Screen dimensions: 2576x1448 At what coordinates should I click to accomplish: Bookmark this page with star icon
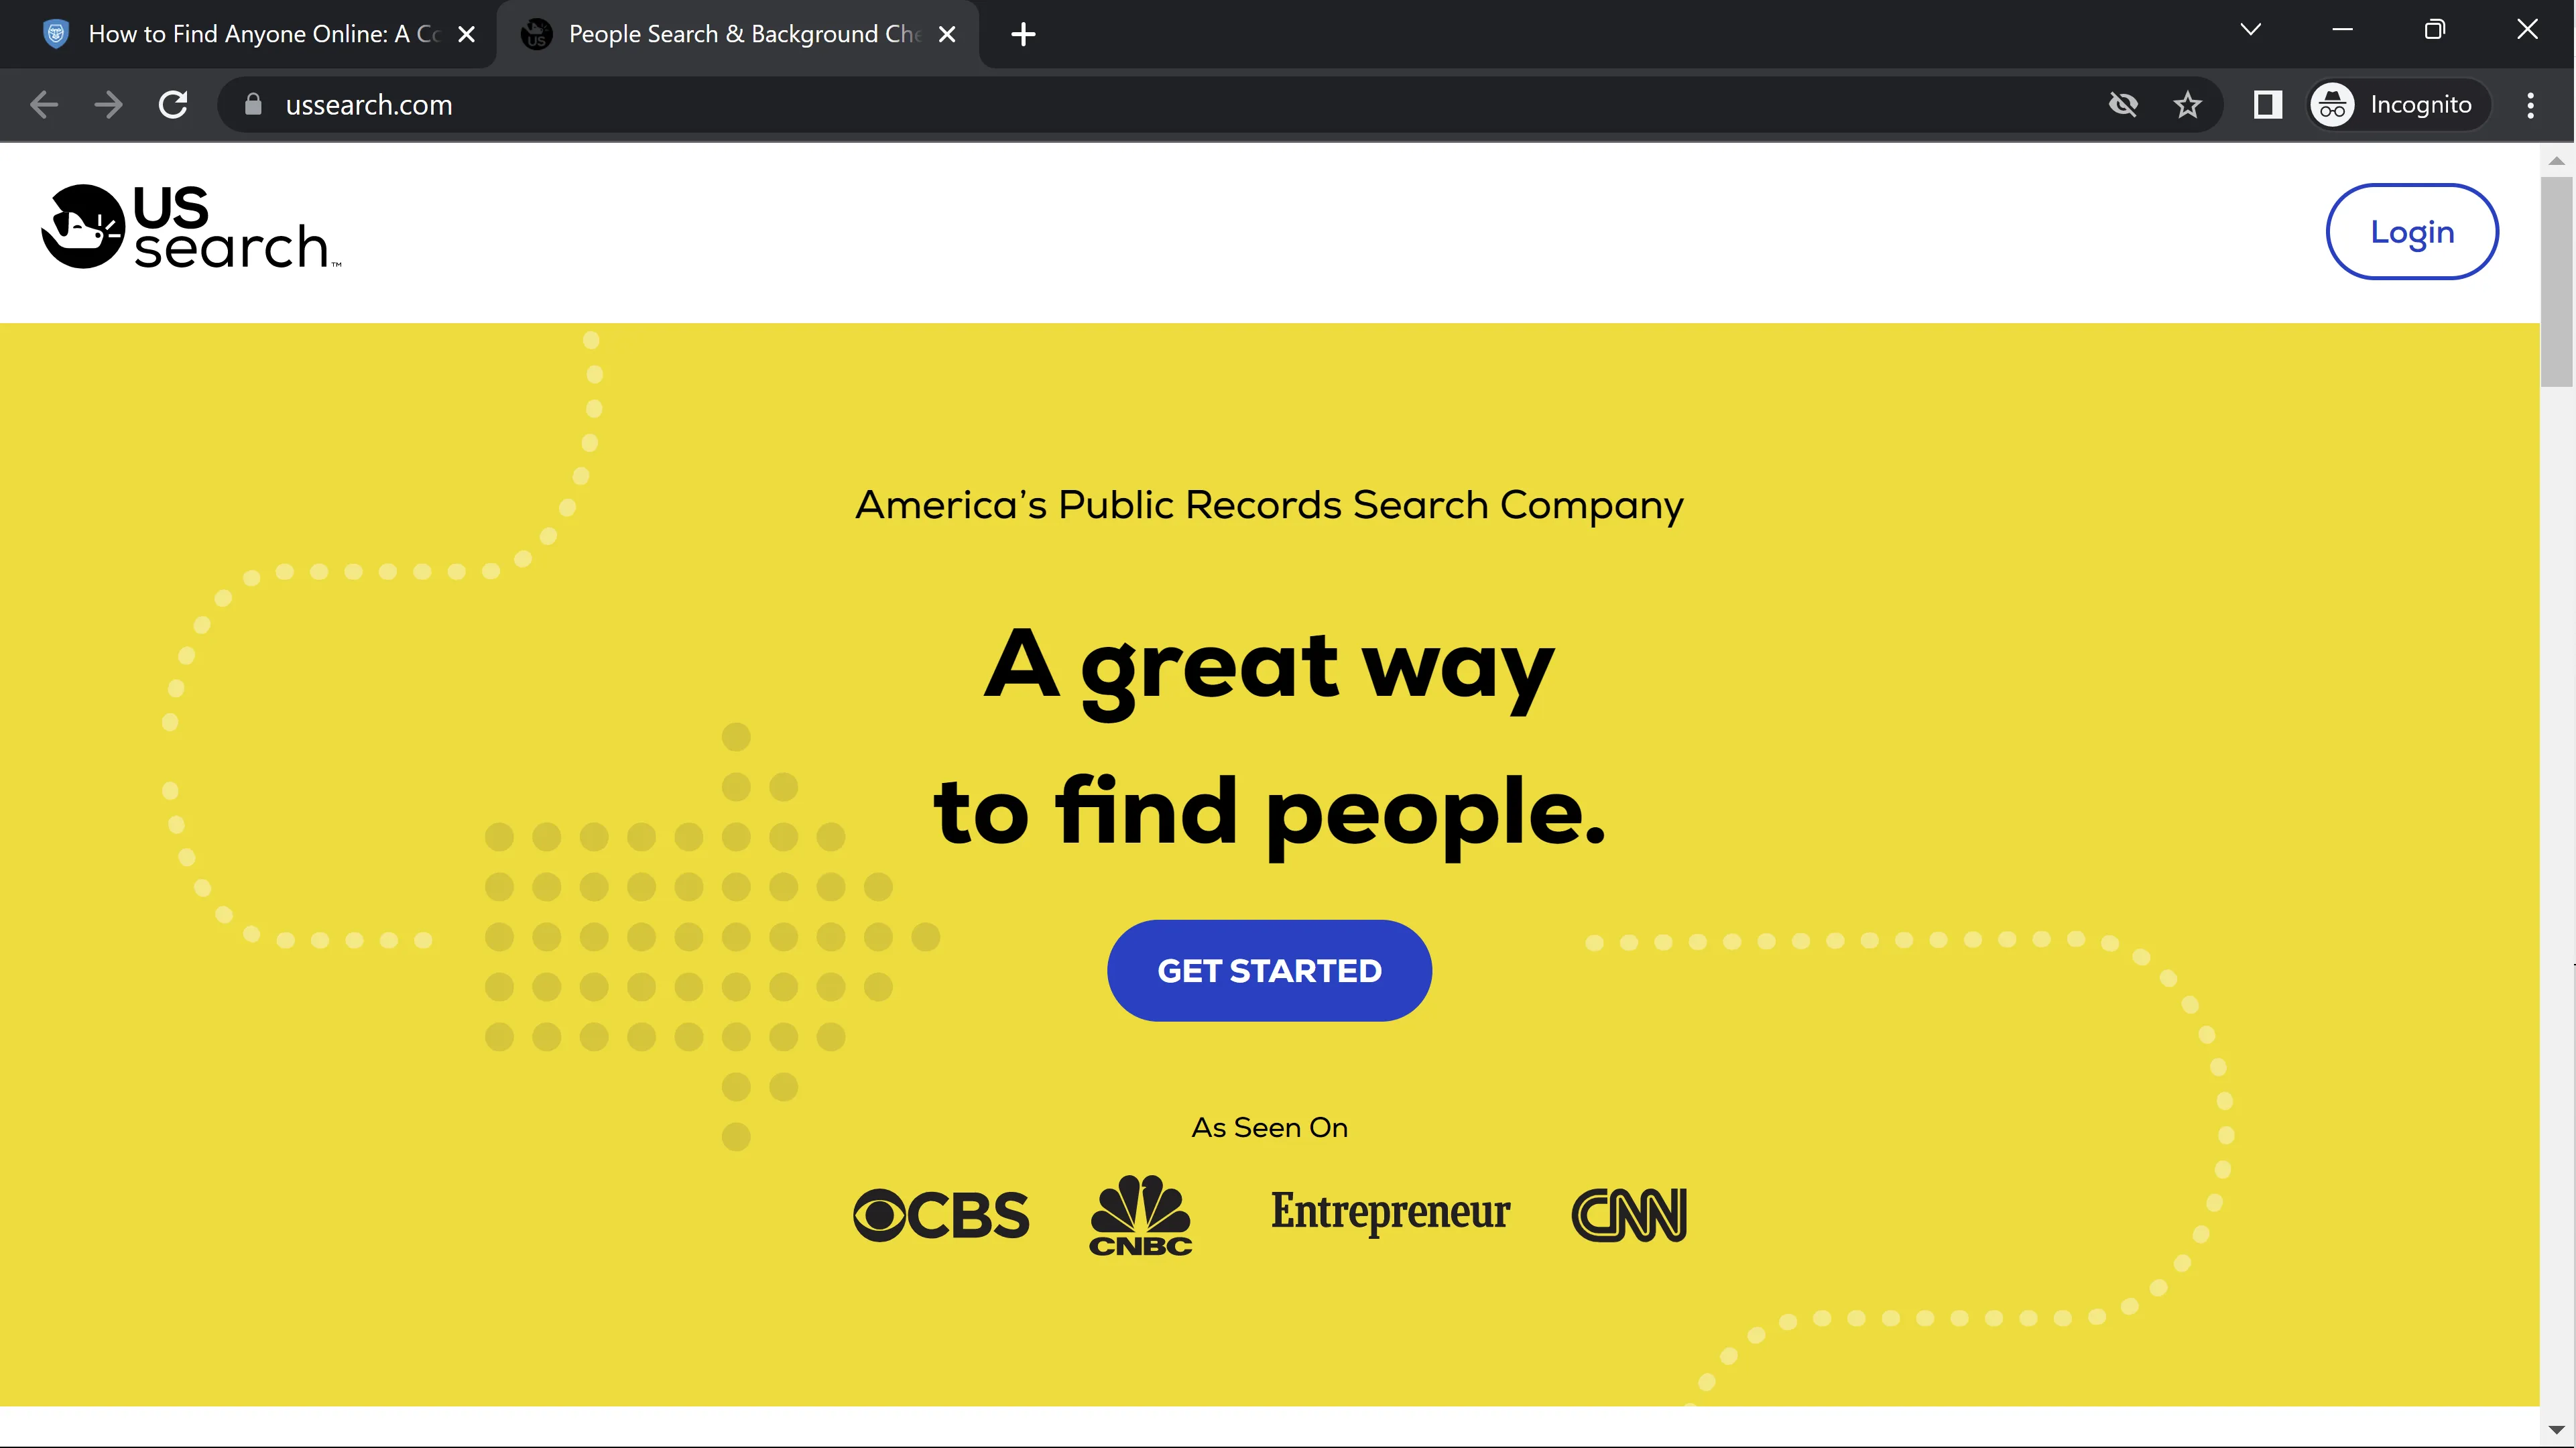pyautogui.click(x=2187, y=105)
